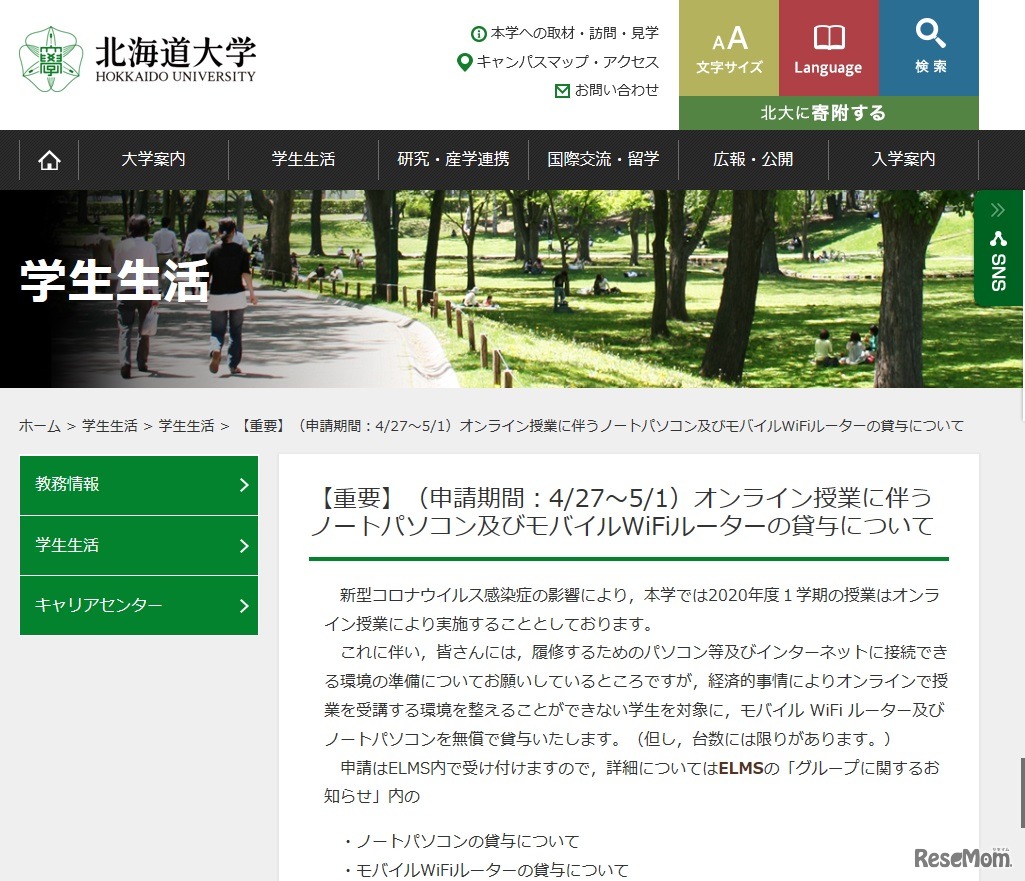Expand the 学生生活 sidebar section
The height and width of the screenshot is (881, 1025).
pos(138,545)
